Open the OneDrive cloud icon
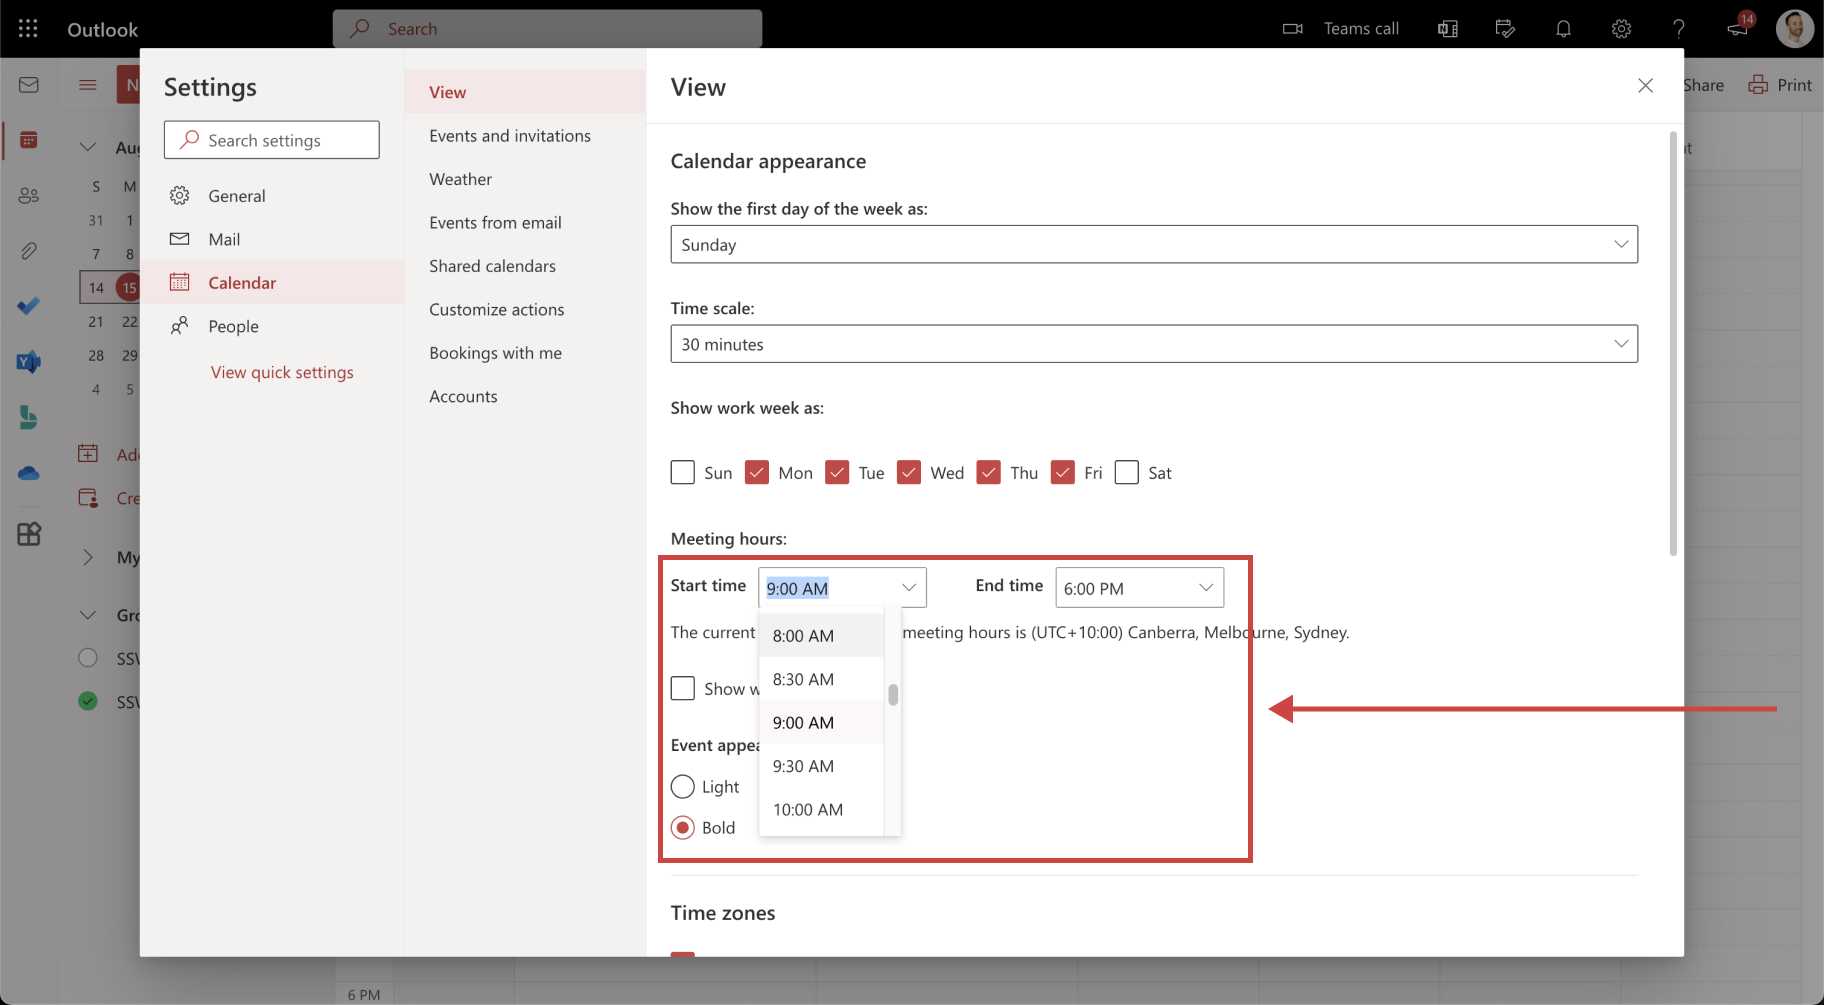 pos(28,473)
